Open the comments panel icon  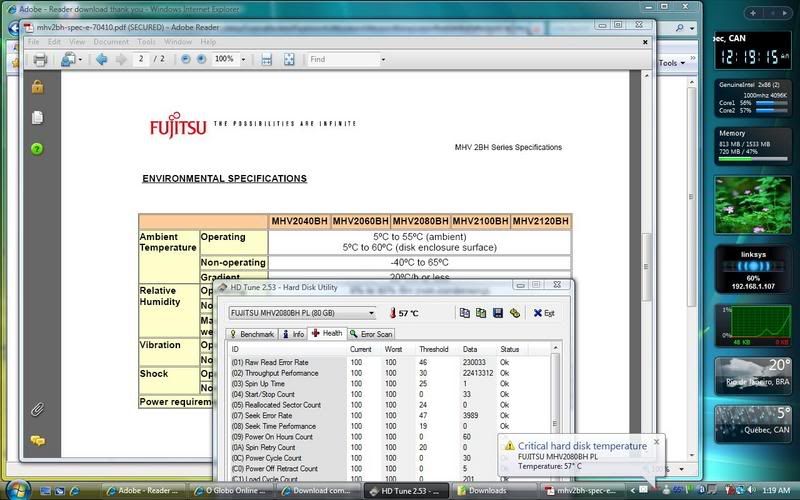(37, 440)
